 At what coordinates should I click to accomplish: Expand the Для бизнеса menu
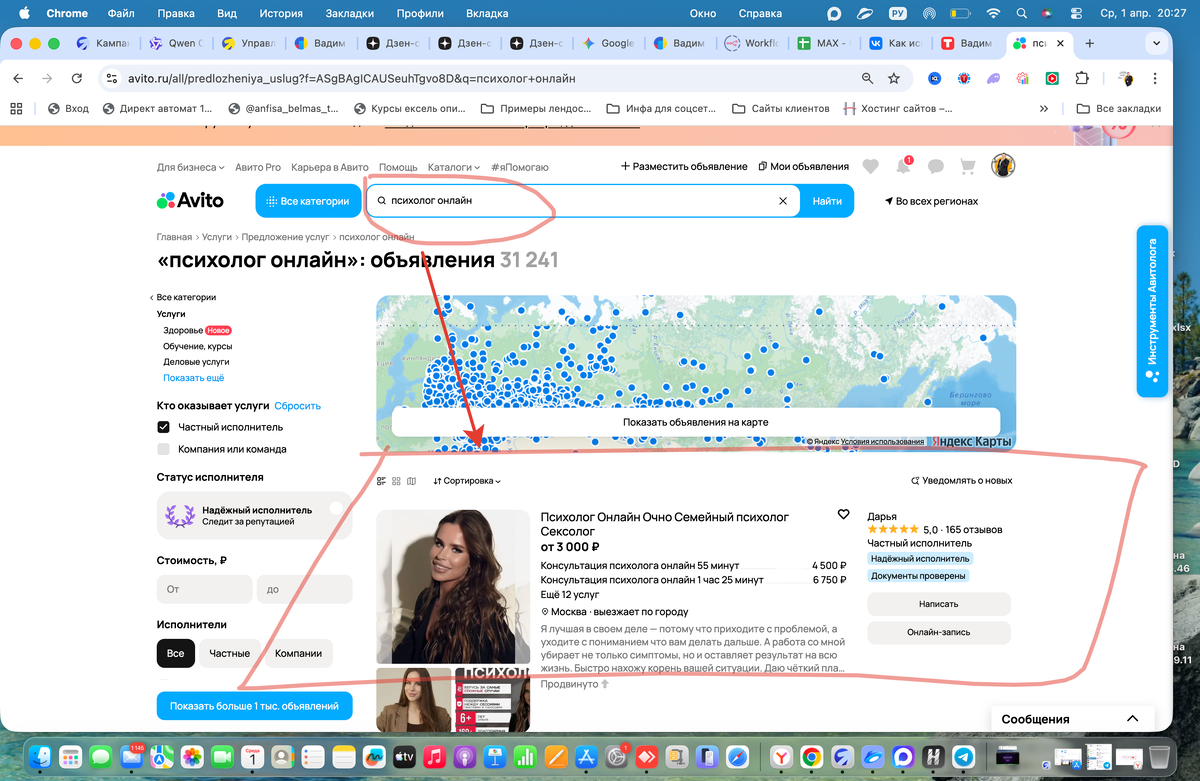(190, 167)
